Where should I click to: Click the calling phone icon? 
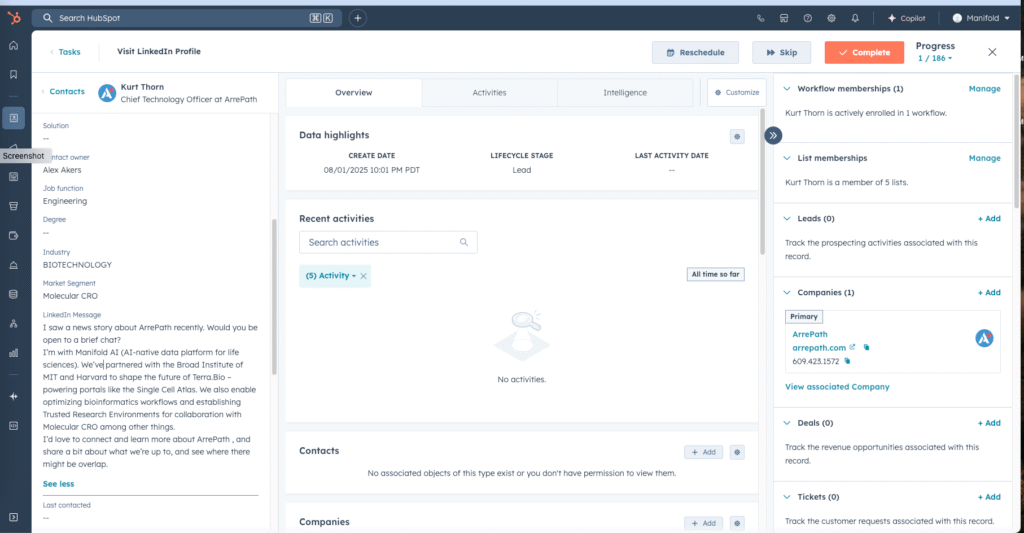coord(760,18)
